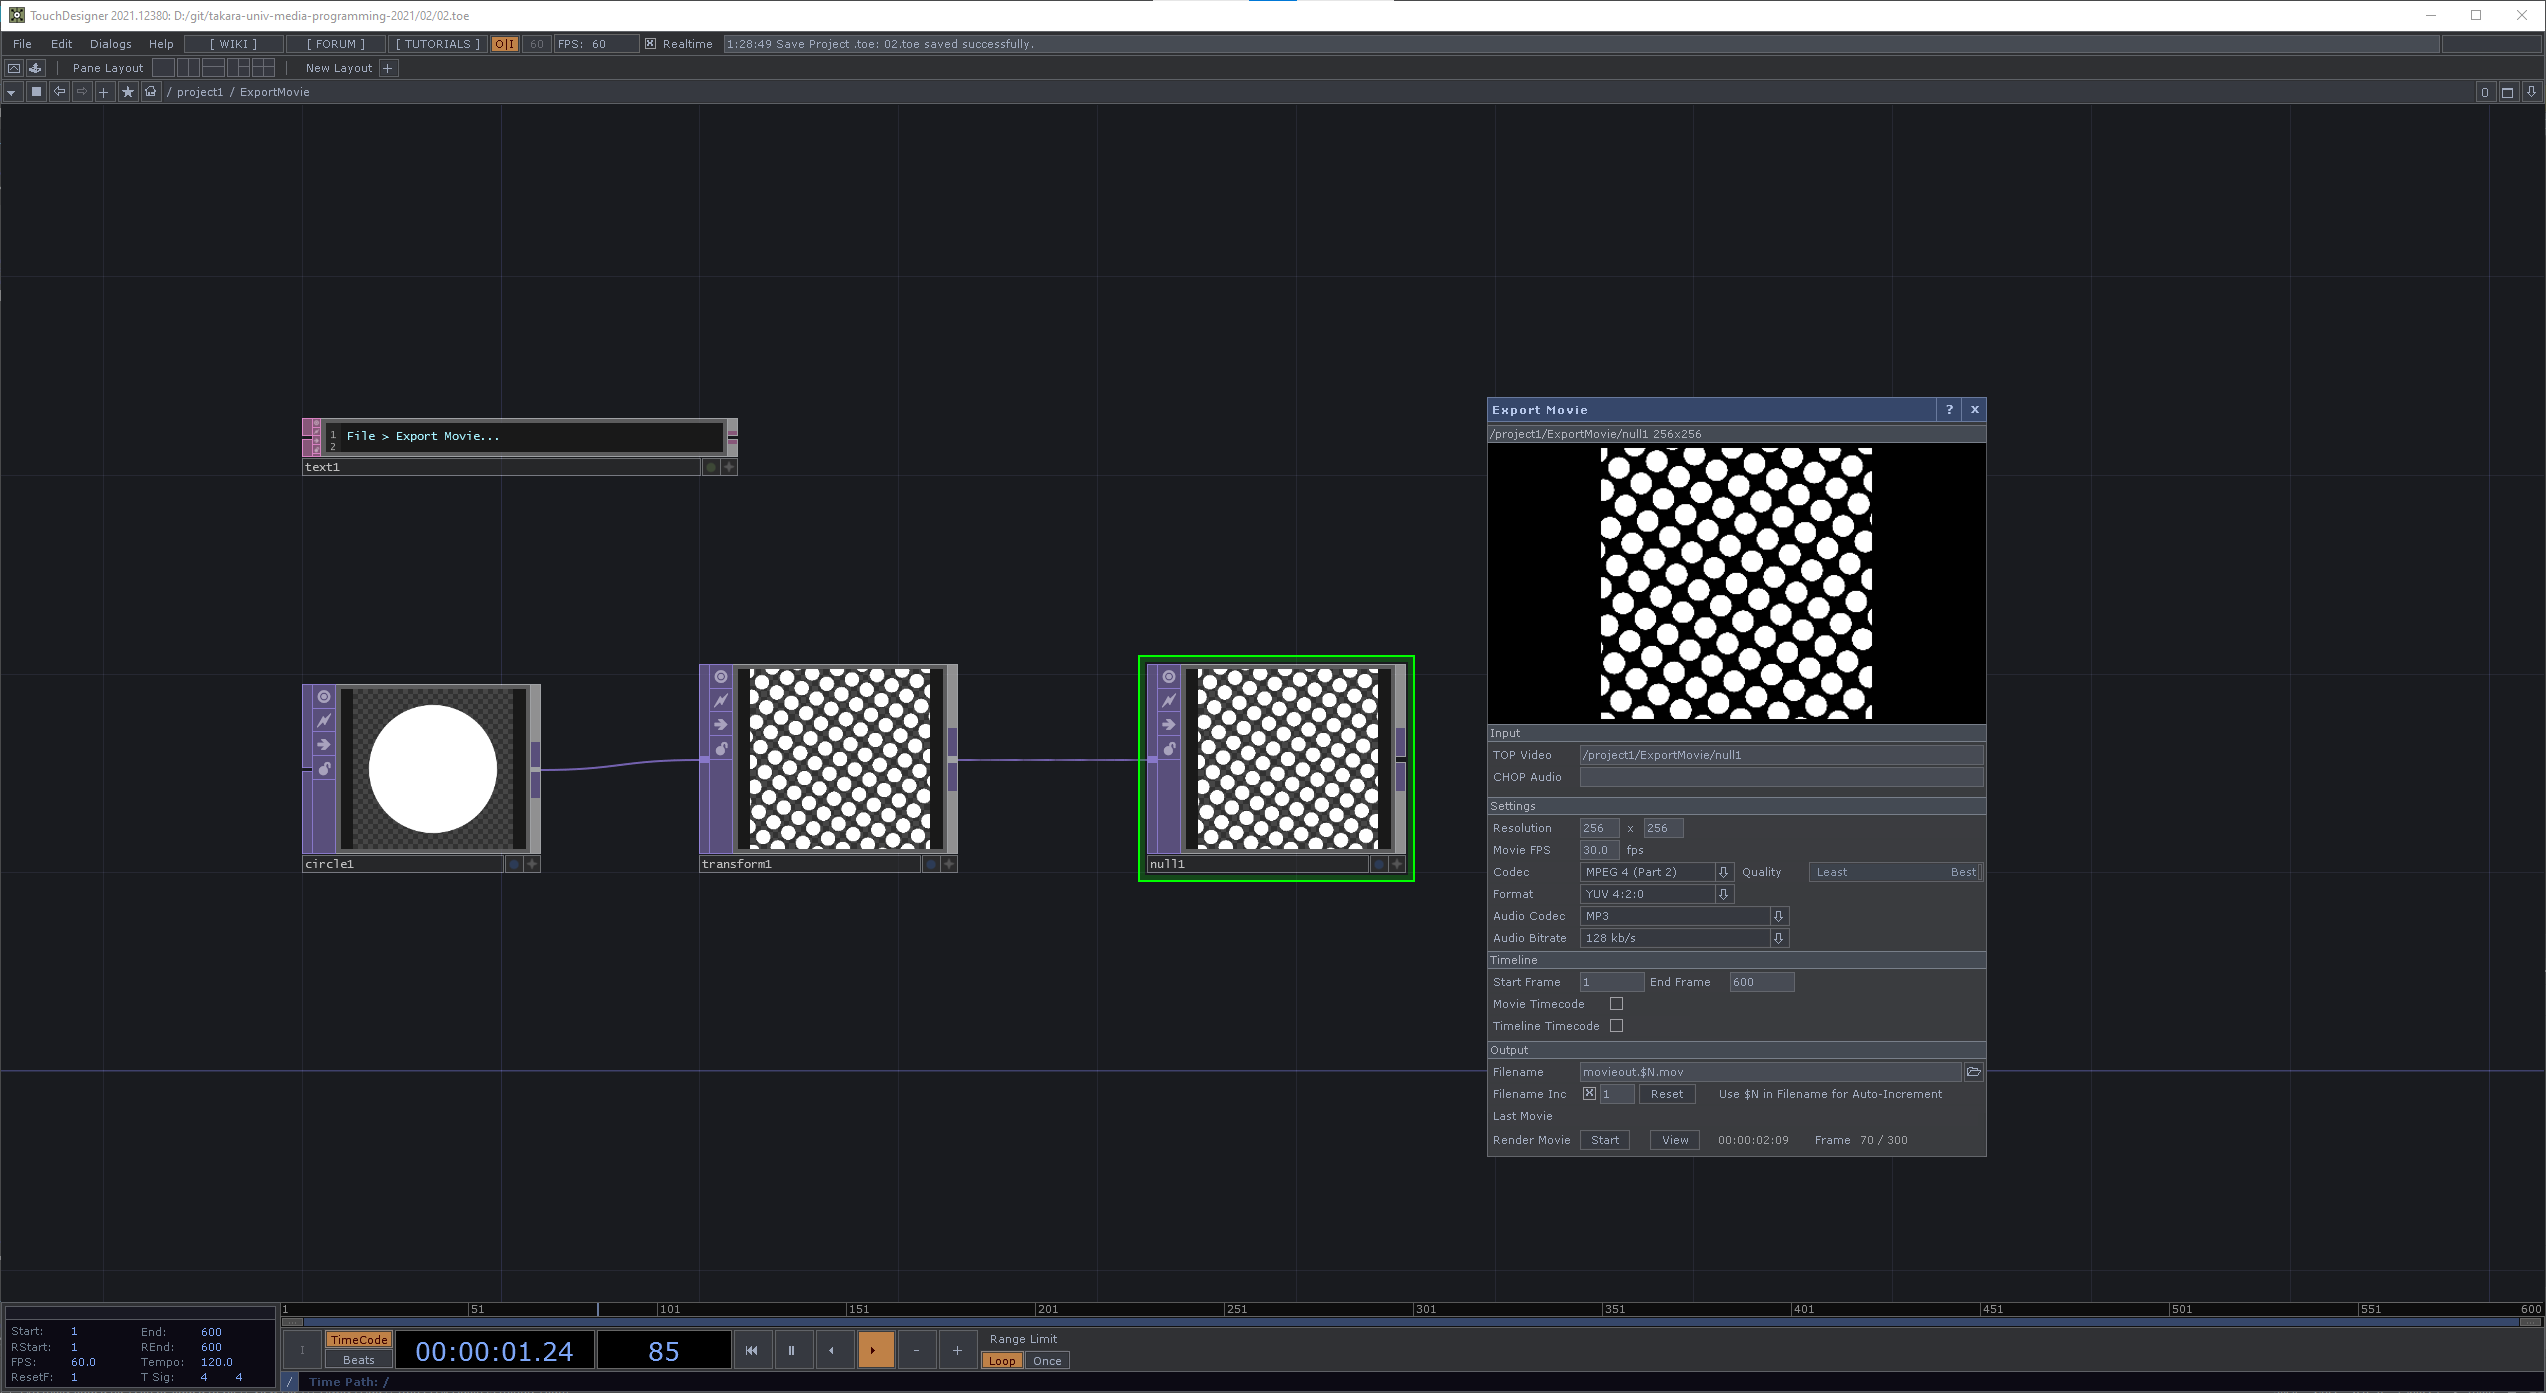The width and height of the screenshot is (2546, 1393).
Task: Click the viewer active icon on circle1
Action: coord(324,696)
